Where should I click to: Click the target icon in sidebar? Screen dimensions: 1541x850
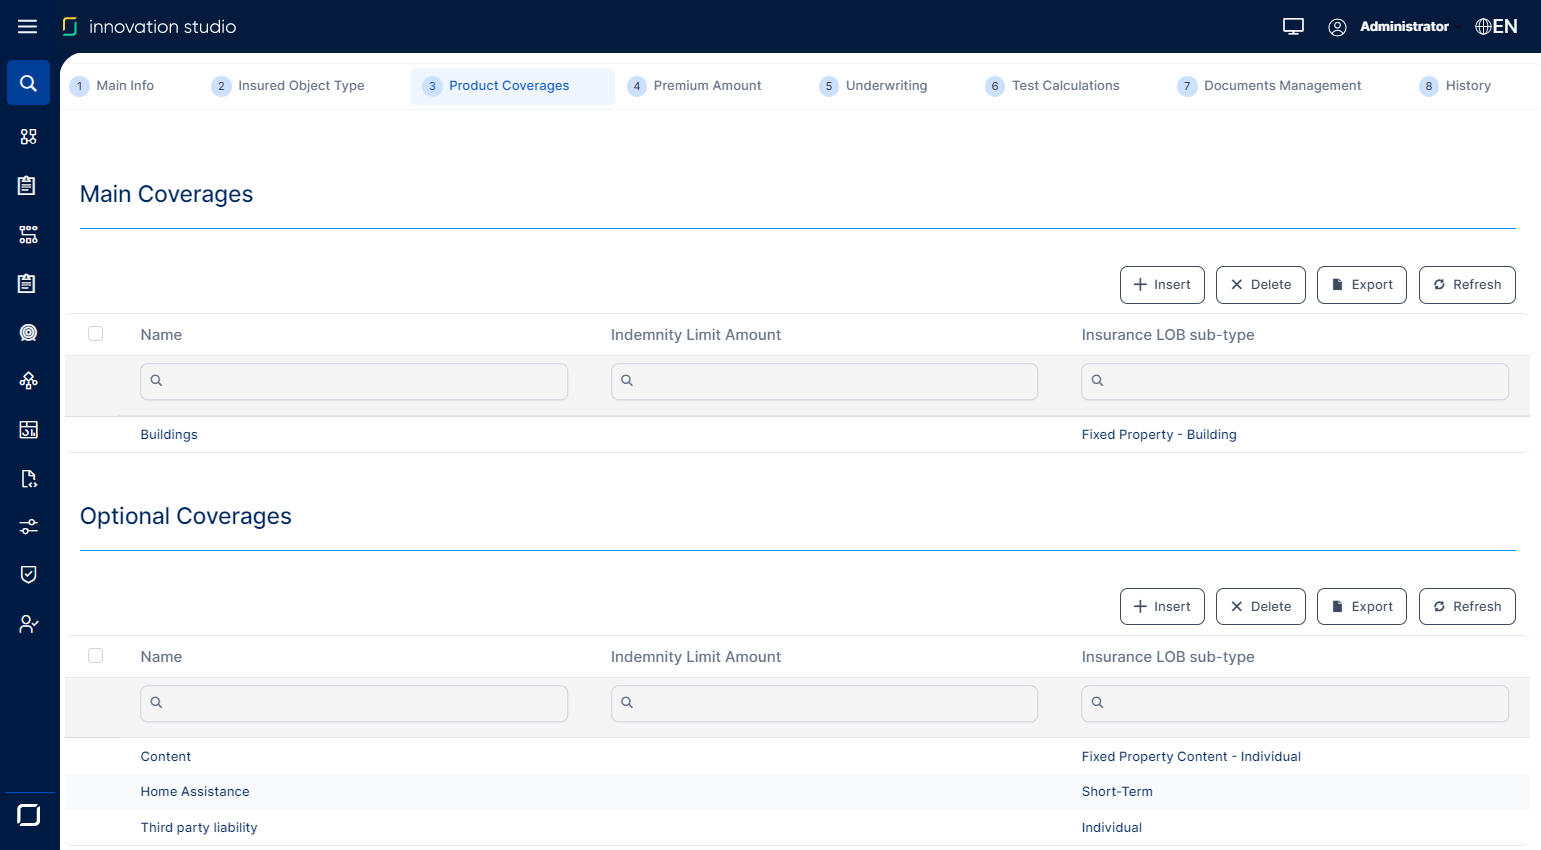tap(29, 333)
